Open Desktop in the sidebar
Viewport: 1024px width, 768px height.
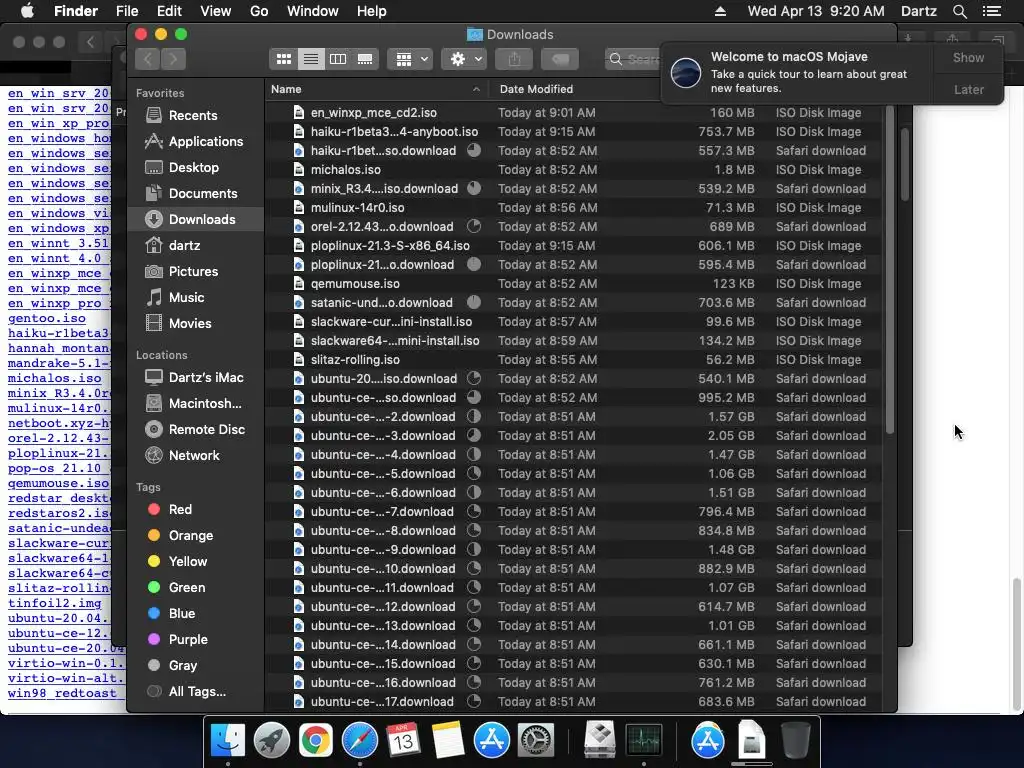click(x=194, y=168)
